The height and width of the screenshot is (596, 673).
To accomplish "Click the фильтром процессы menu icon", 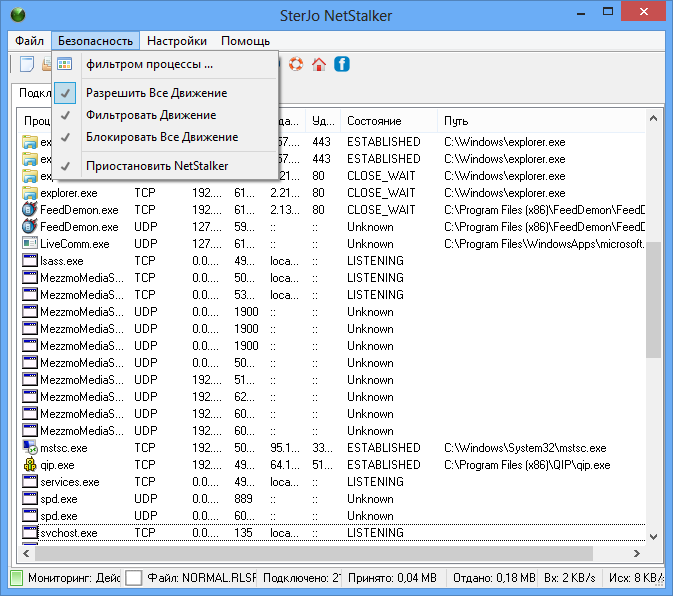I will [x=64, y=64].
